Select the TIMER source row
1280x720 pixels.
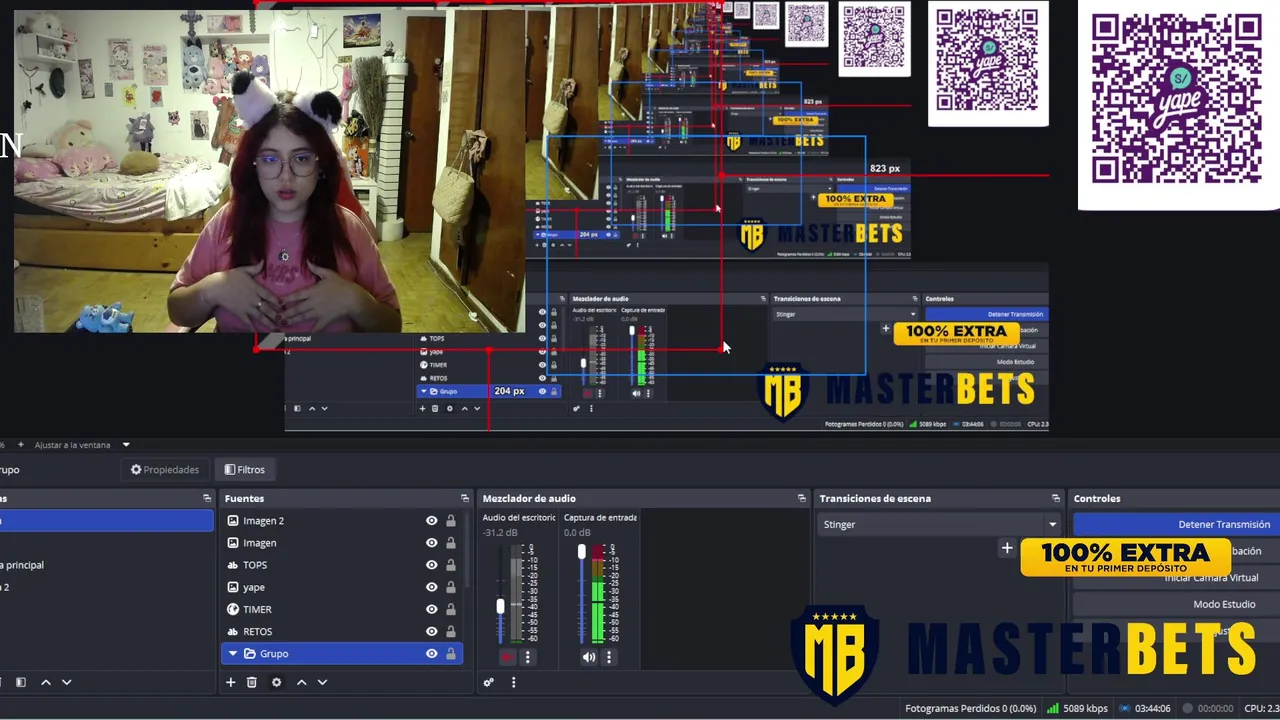[342, 609]
